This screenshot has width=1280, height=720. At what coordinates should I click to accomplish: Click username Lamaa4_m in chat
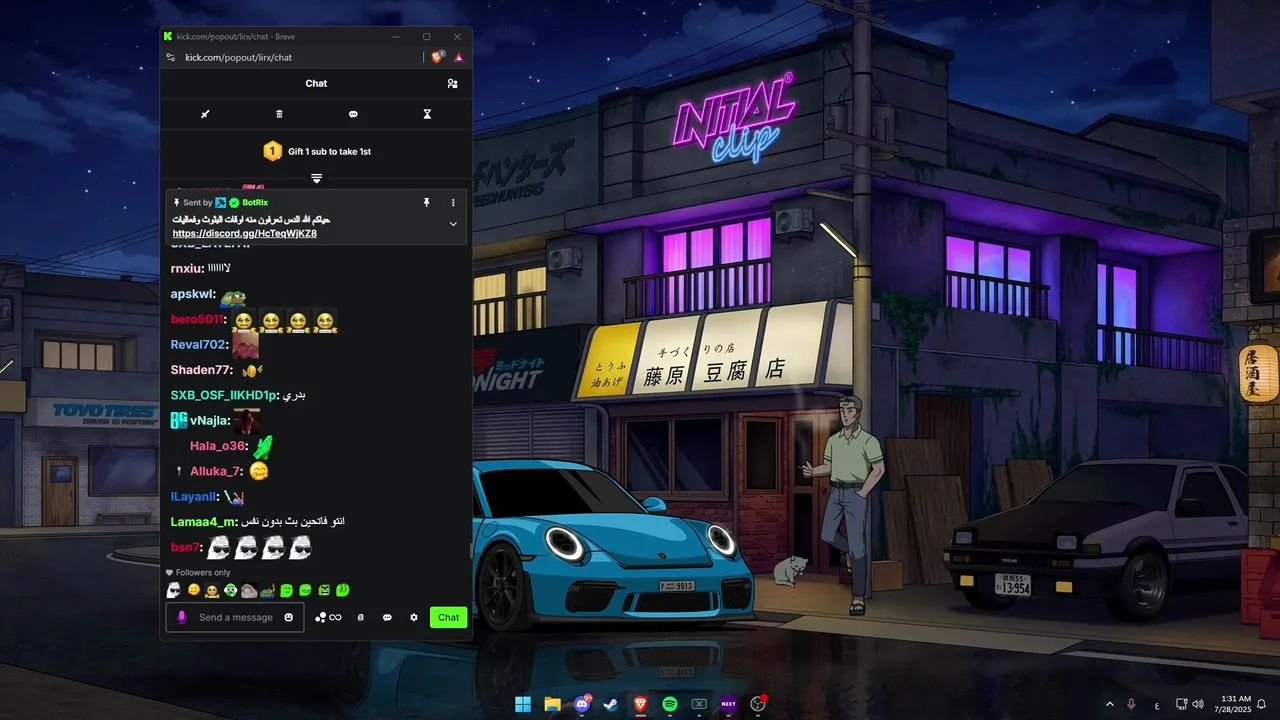203,521
